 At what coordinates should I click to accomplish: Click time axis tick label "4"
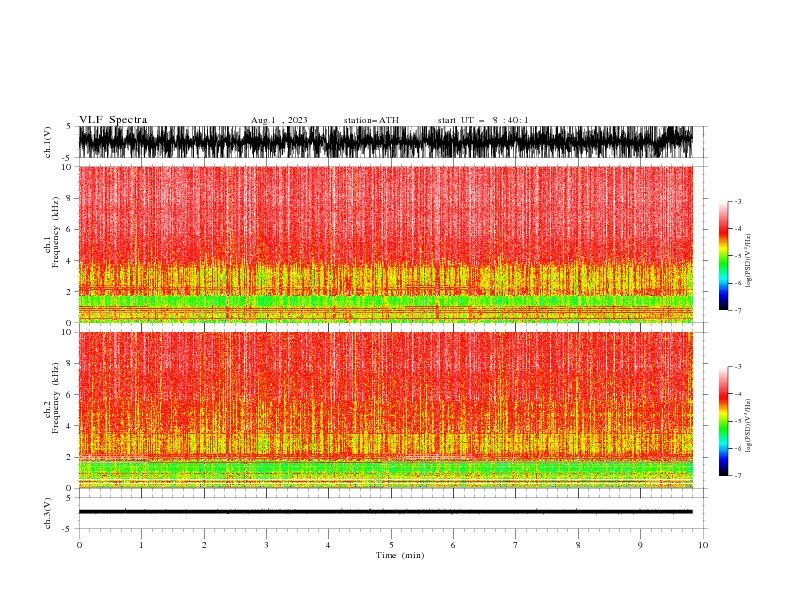tap(329, 545)
